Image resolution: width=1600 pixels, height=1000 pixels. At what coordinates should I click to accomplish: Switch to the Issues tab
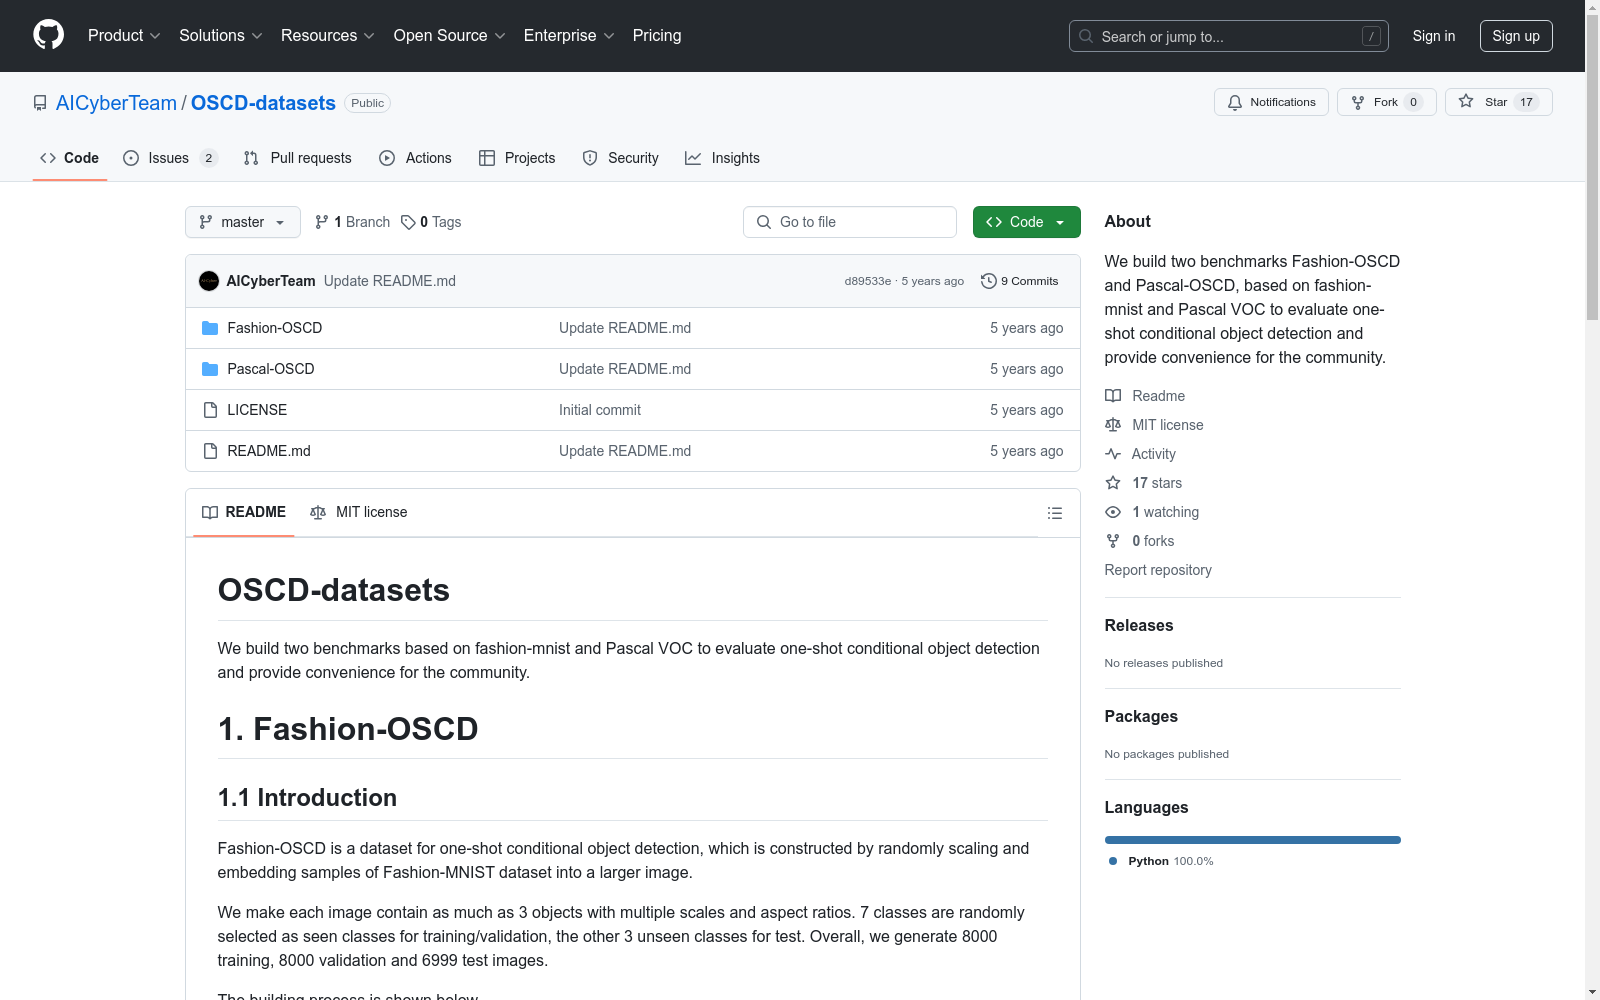coord(170,158)
